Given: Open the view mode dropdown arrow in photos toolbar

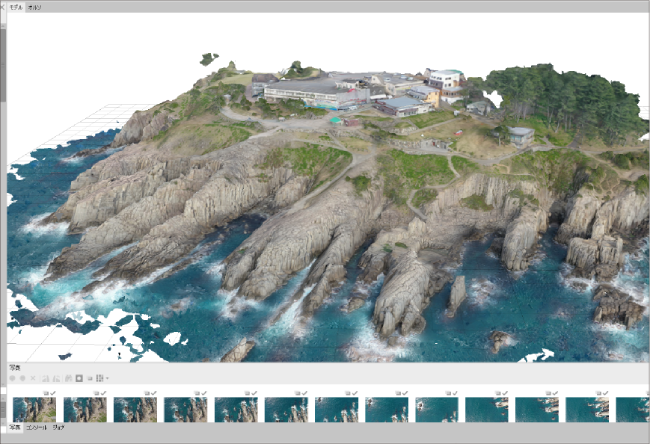Looking at the screenshot, I should [106, 378].
